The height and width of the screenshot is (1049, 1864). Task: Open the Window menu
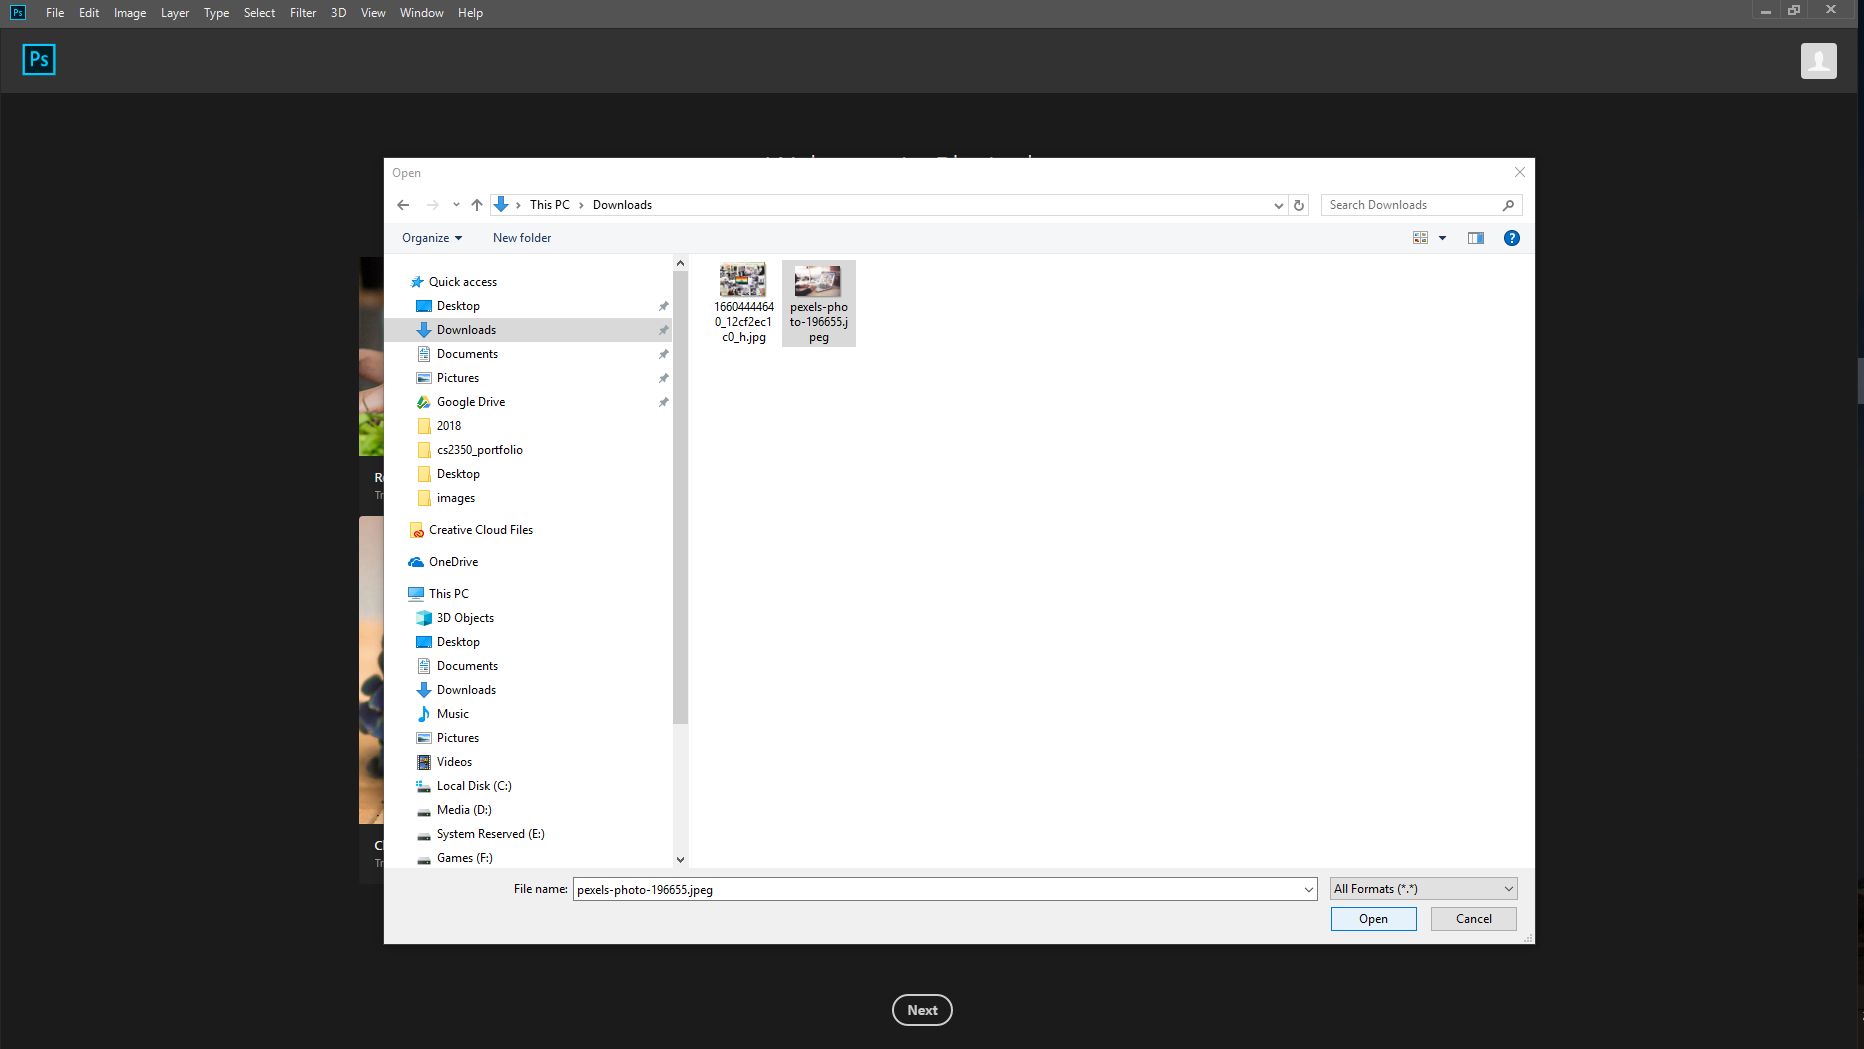pyautogui.click(x=421, y=12)
